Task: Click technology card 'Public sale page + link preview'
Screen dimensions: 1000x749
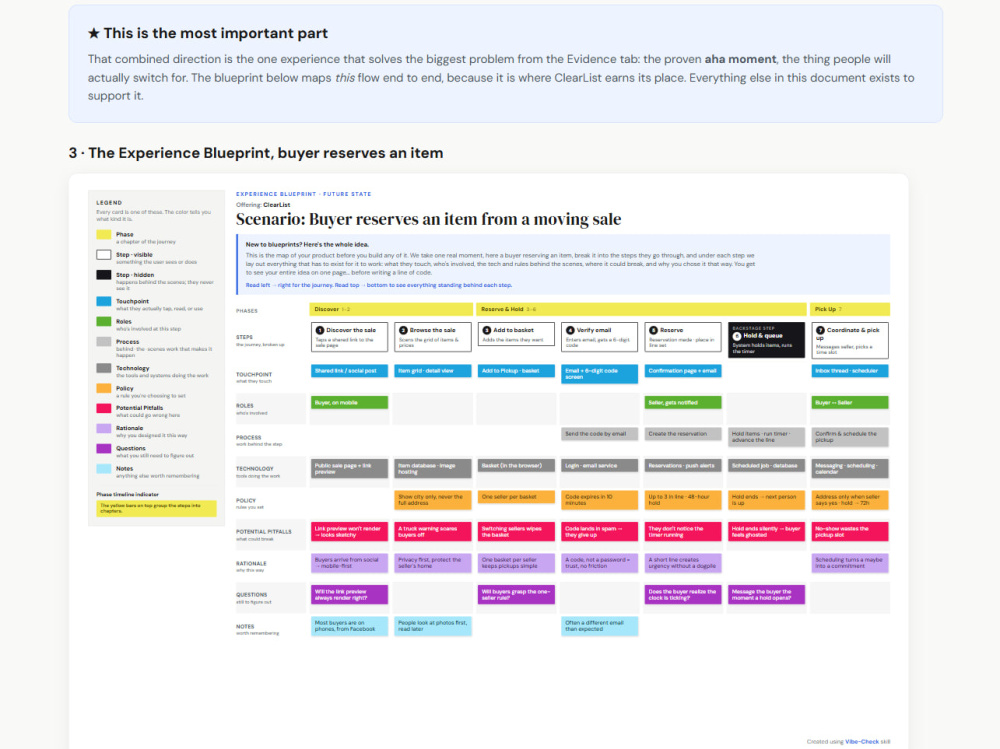Action: point(349,469)
